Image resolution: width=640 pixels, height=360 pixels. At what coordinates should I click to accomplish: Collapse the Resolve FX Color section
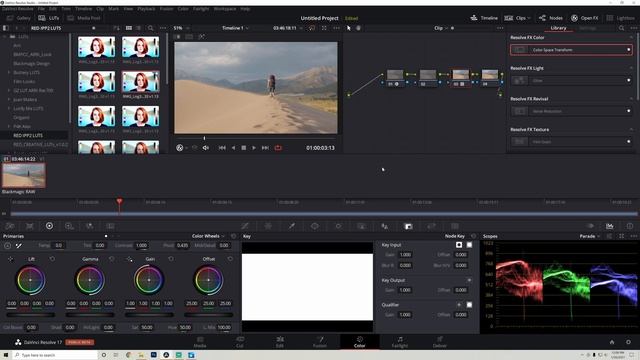(631, 37)
